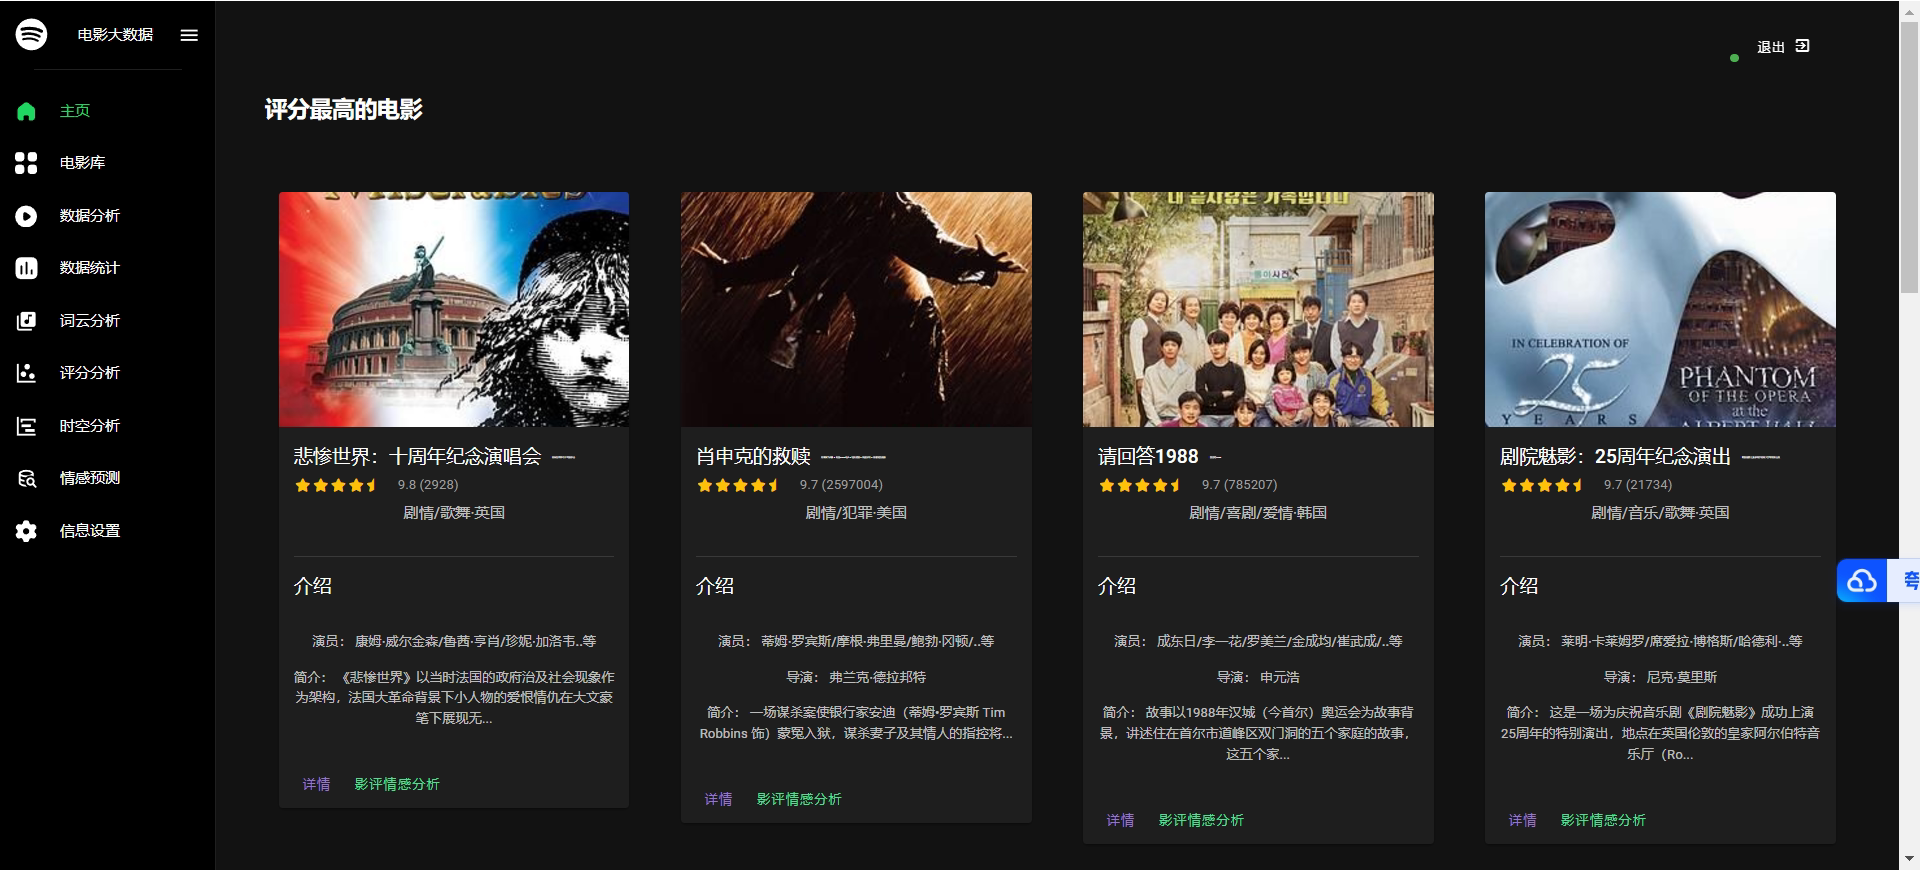Click the home icon beside 主页
1920x870 pixels.
coord(26,111)
